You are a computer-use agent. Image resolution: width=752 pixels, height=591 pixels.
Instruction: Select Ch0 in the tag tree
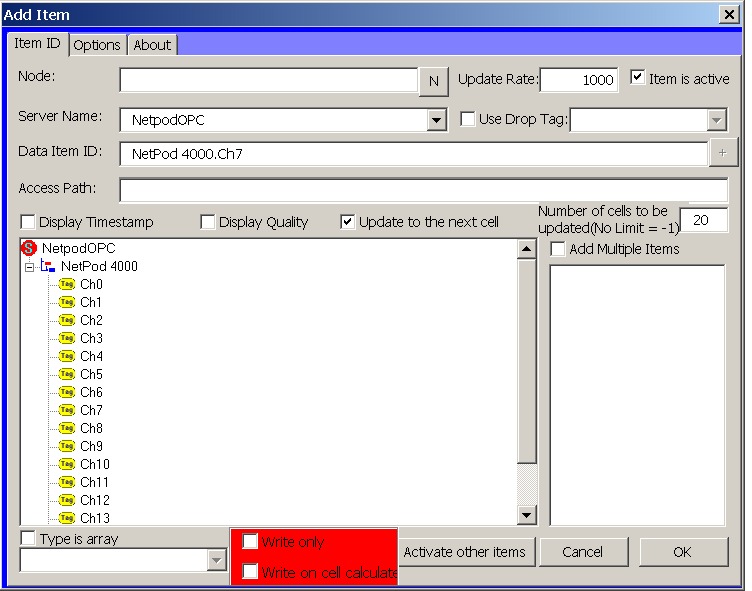pos(91,284)
